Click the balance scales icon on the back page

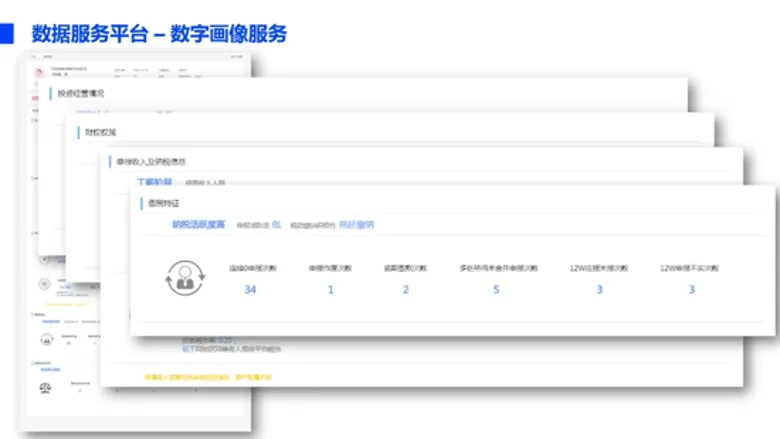pos(45,387)
